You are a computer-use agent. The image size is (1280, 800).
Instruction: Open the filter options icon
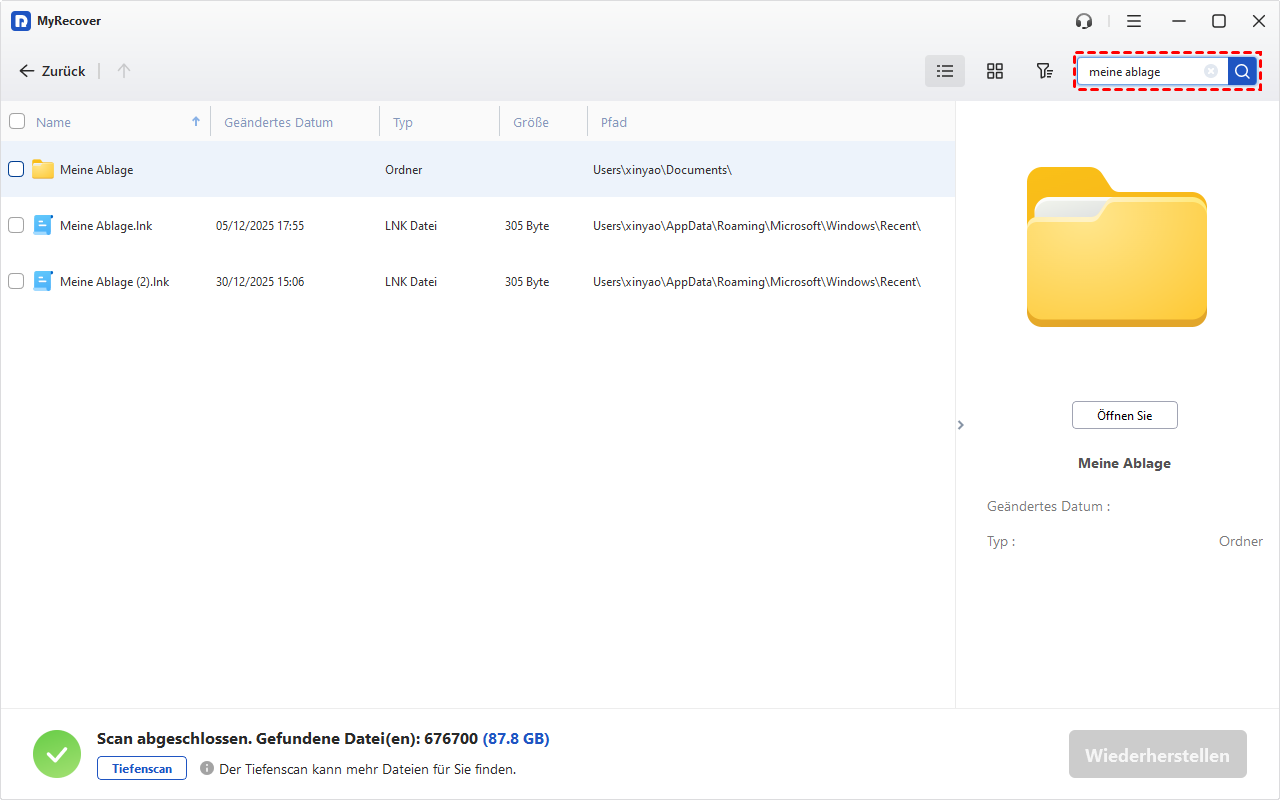point(1044,71)
